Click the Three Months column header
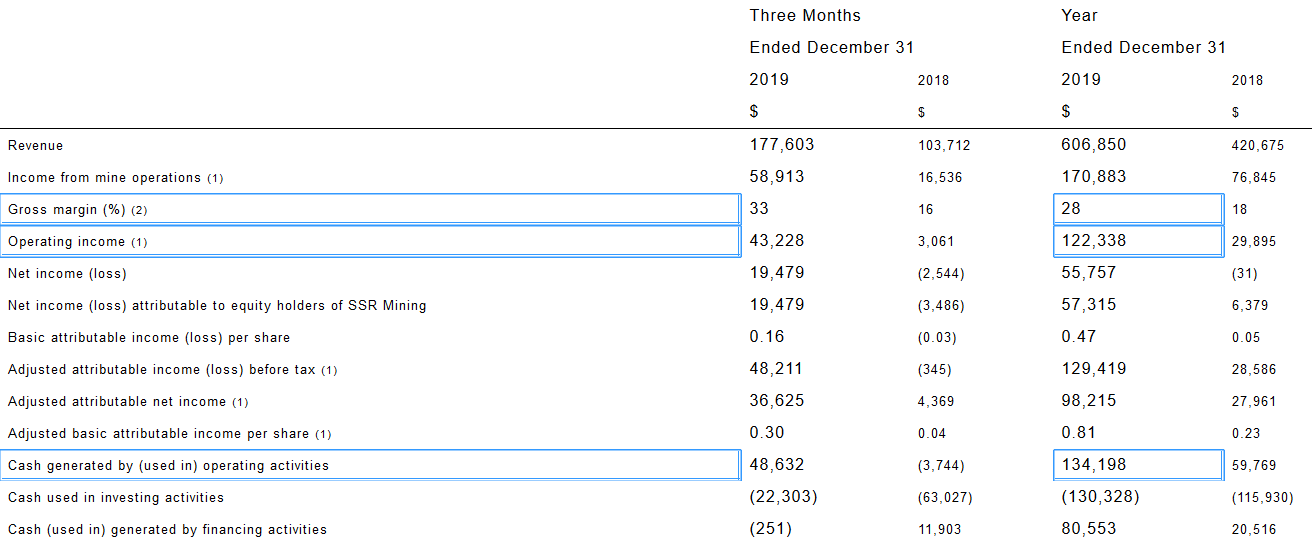1312x557 pixels. click(805, 16)
